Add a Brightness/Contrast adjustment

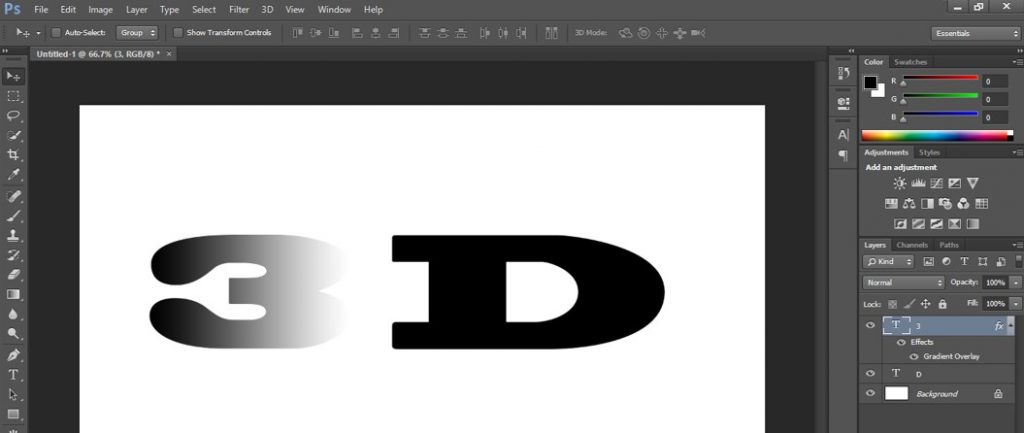point(900,184)
